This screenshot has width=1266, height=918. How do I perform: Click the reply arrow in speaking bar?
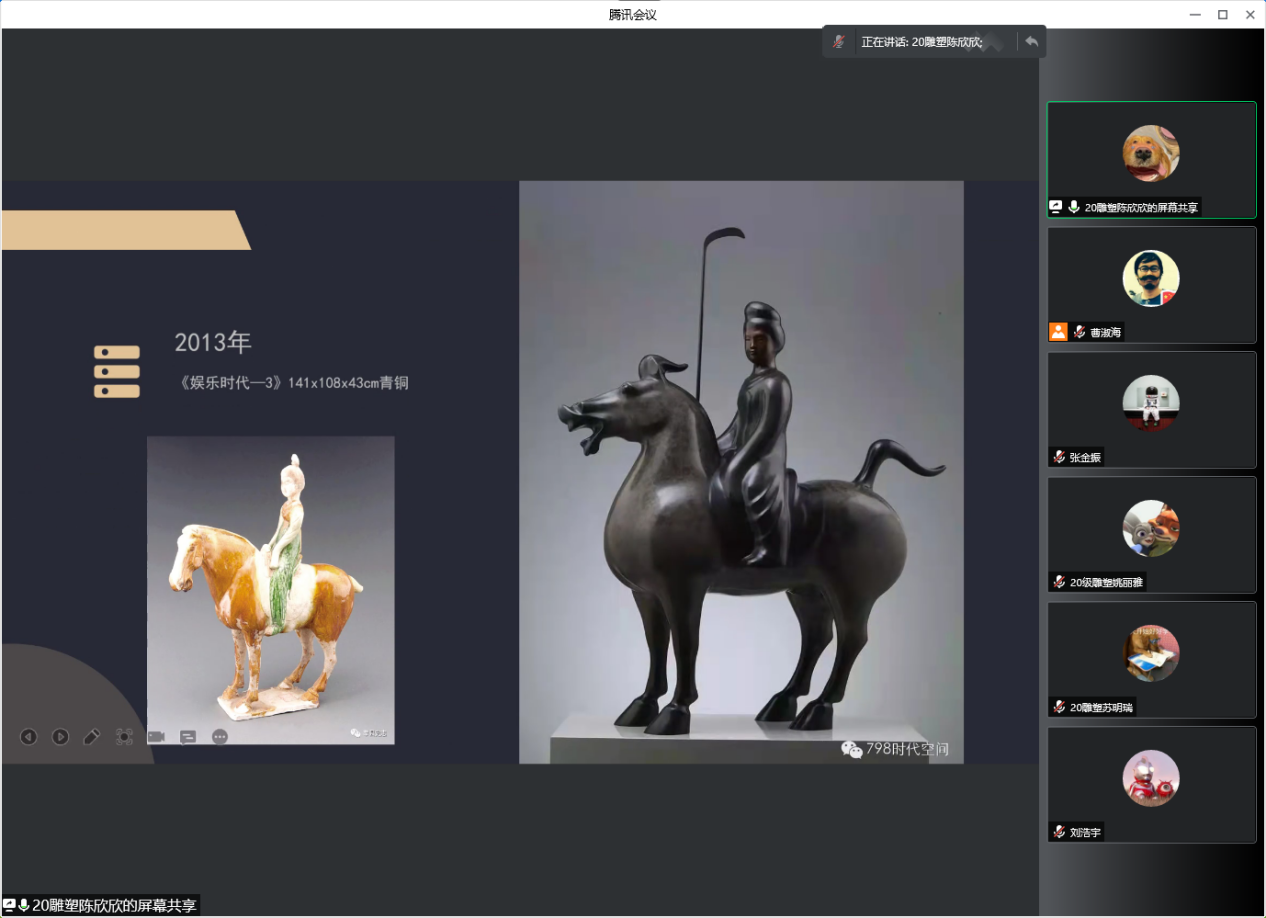pyautogui.click(x=1031, y=42)
